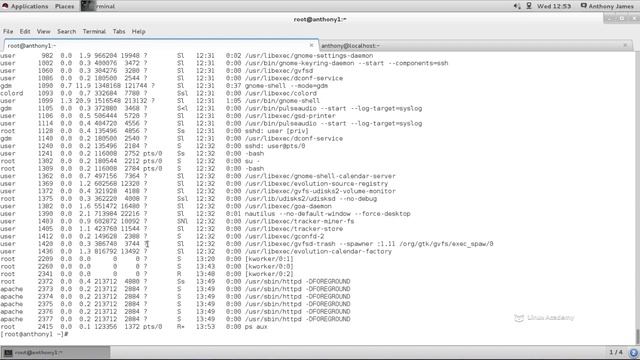Click the /usr/libexec/goa-daemon entry

(288, 206)
